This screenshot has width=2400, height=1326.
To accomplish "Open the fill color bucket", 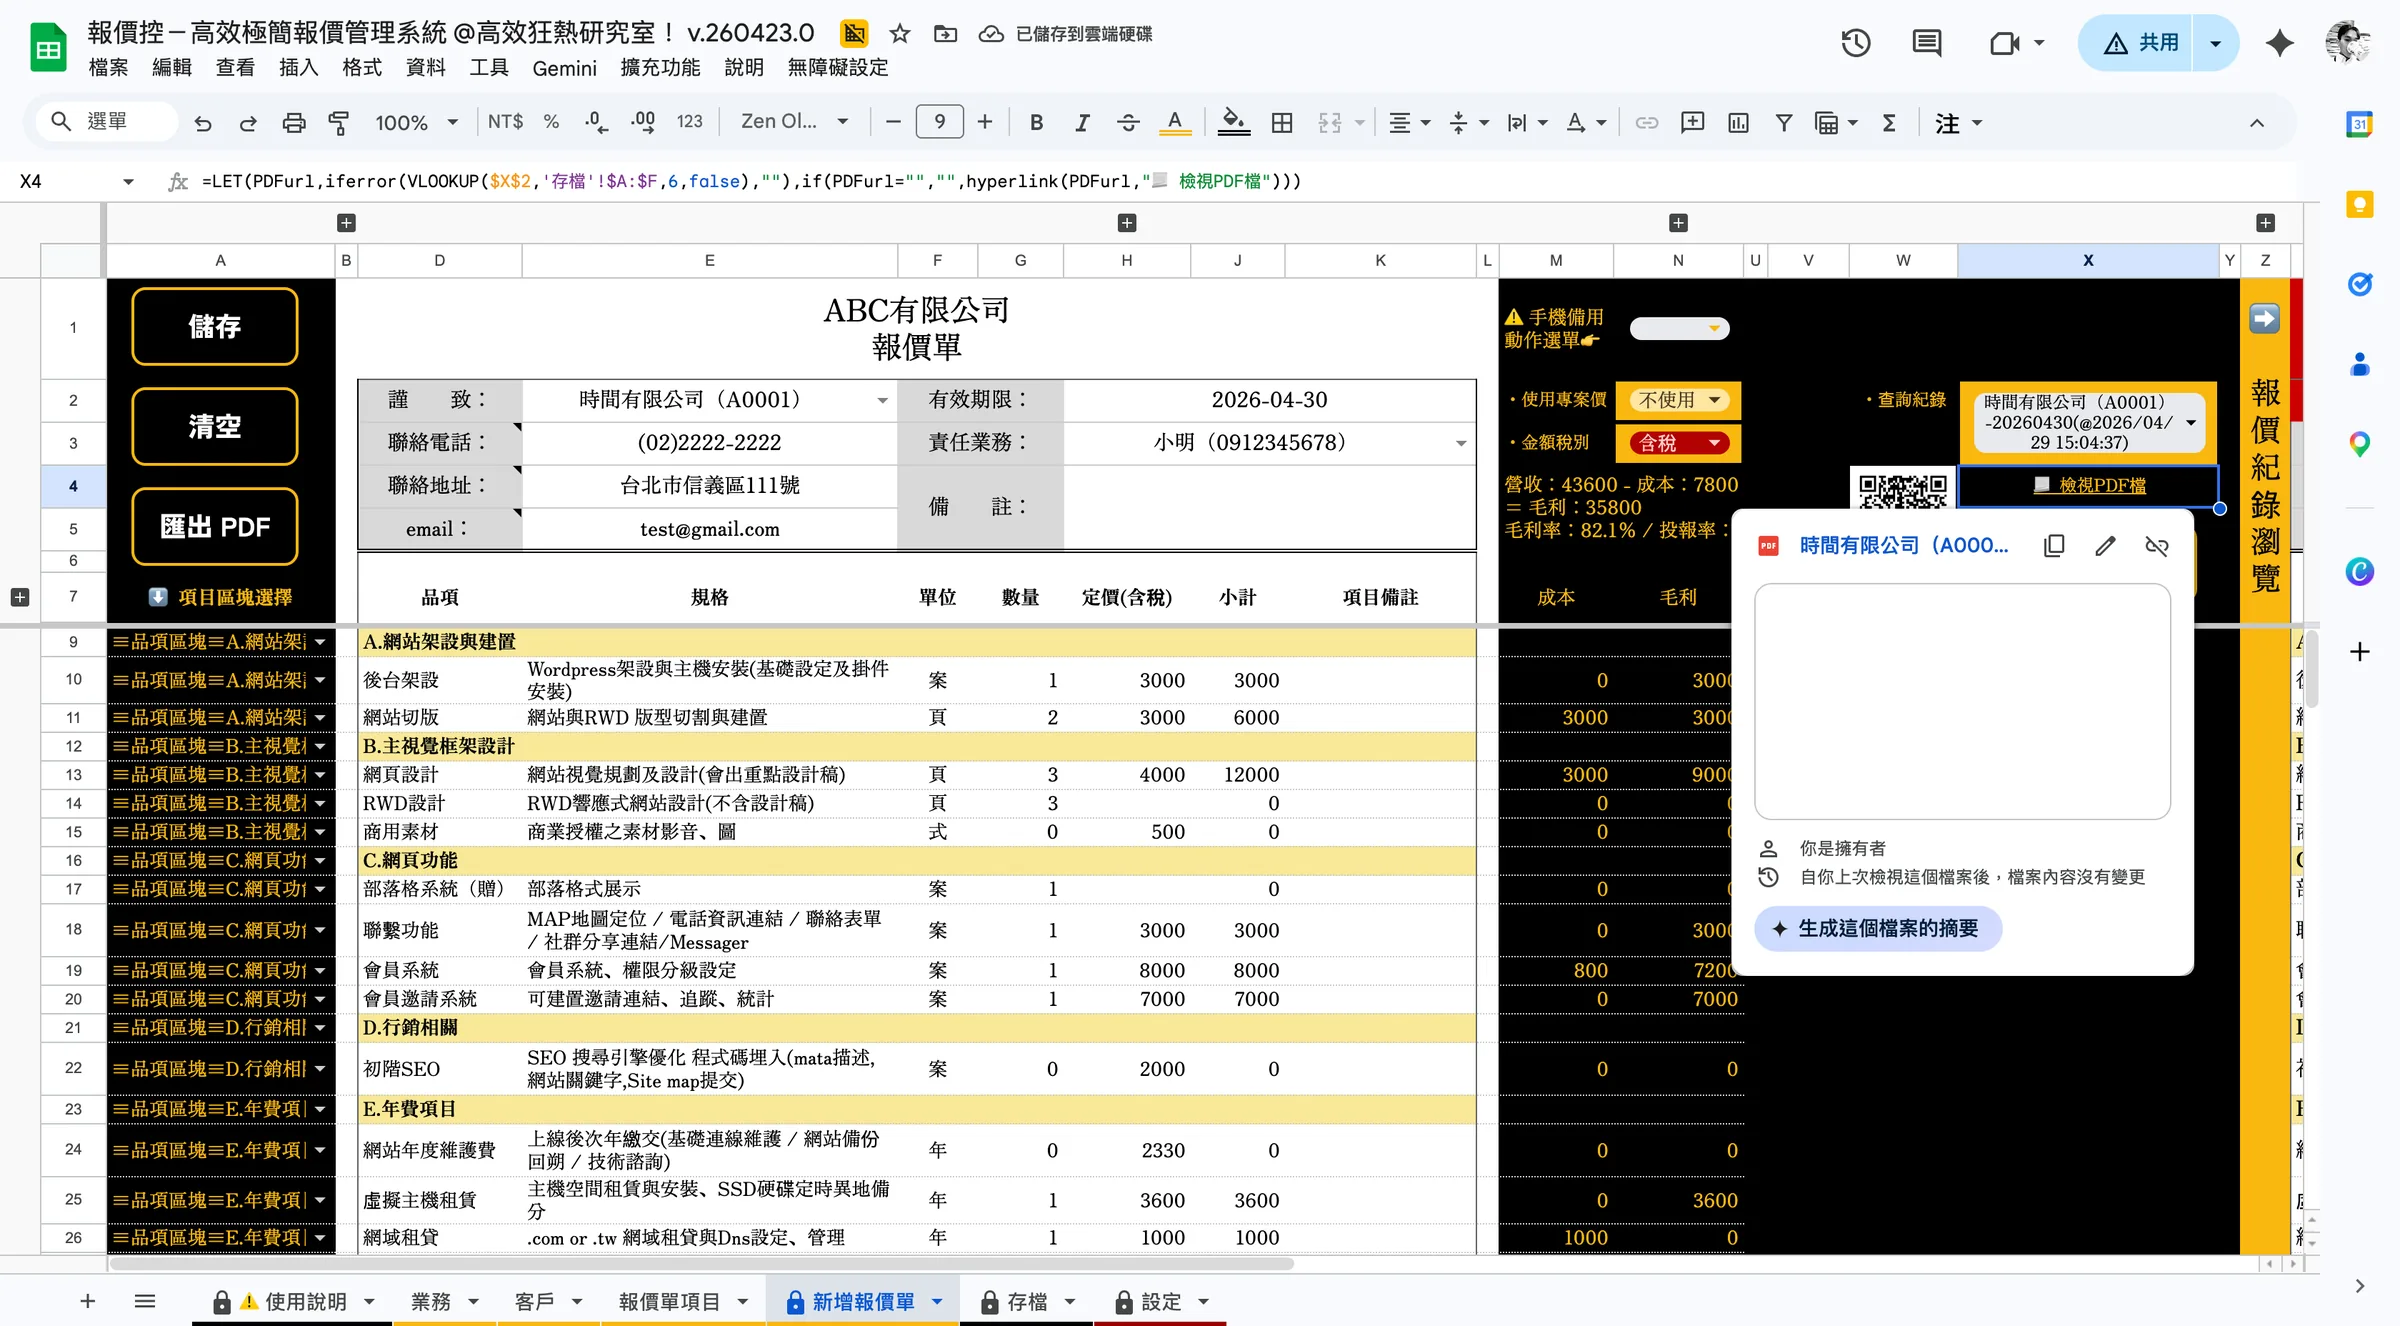I will 1234,122.
